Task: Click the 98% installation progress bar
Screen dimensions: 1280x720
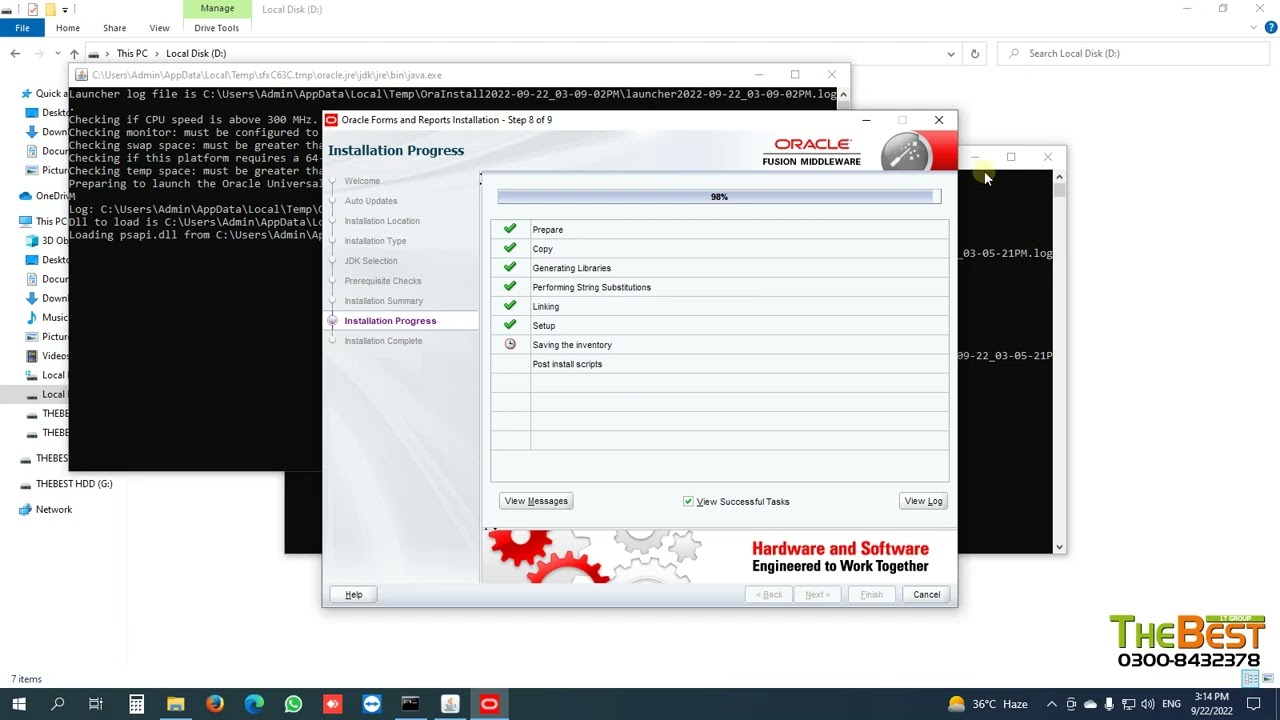Action: 719,197
